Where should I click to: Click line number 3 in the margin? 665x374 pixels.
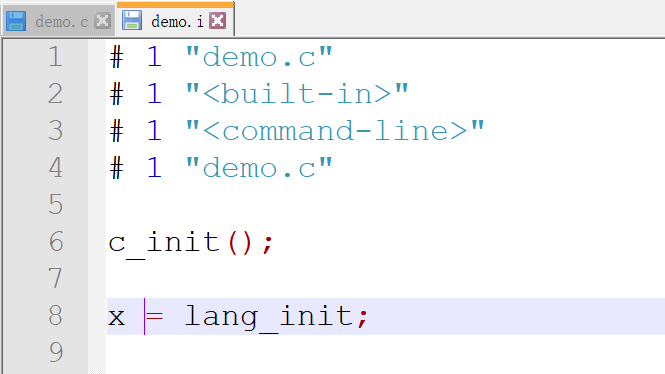coord(56,131)
